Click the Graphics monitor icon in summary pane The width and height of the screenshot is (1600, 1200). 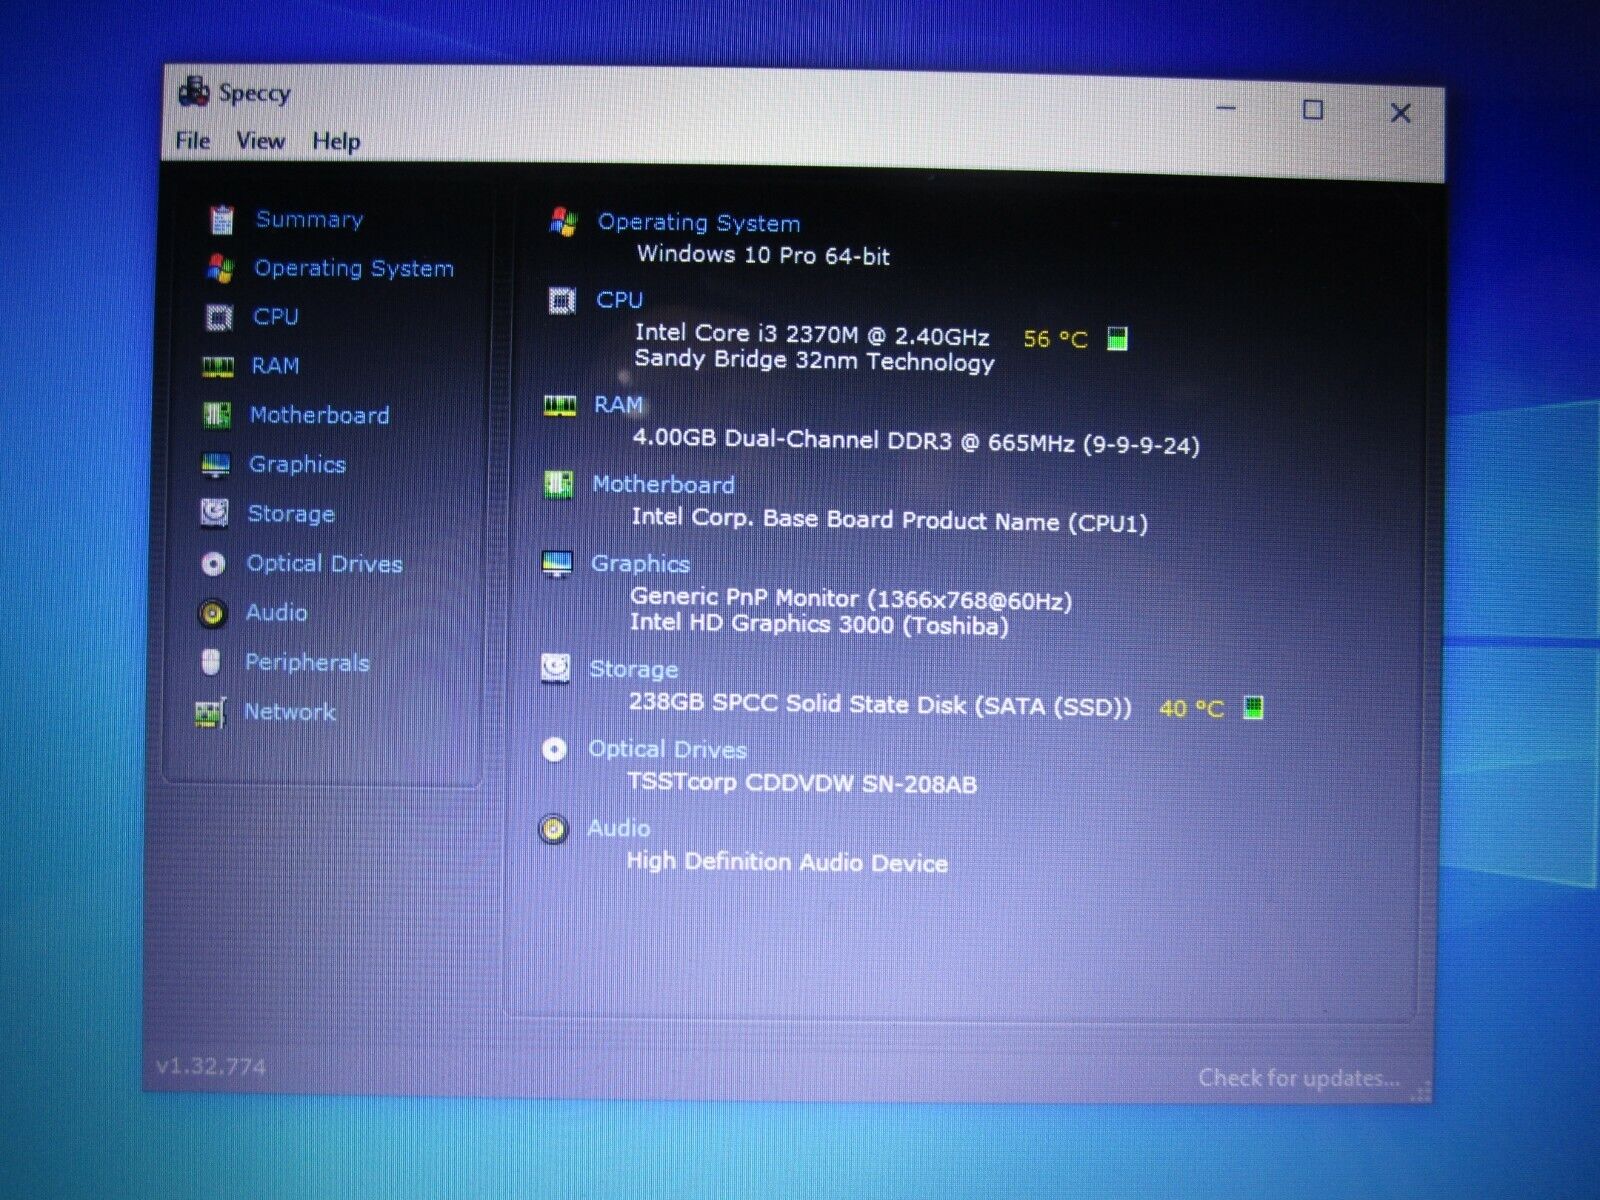pos(557,564)
